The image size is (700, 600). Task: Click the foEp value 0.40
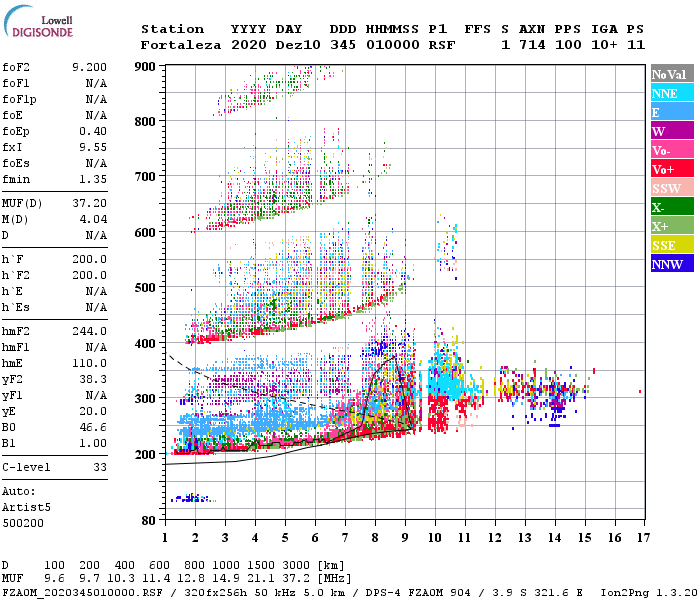point(93,131)
